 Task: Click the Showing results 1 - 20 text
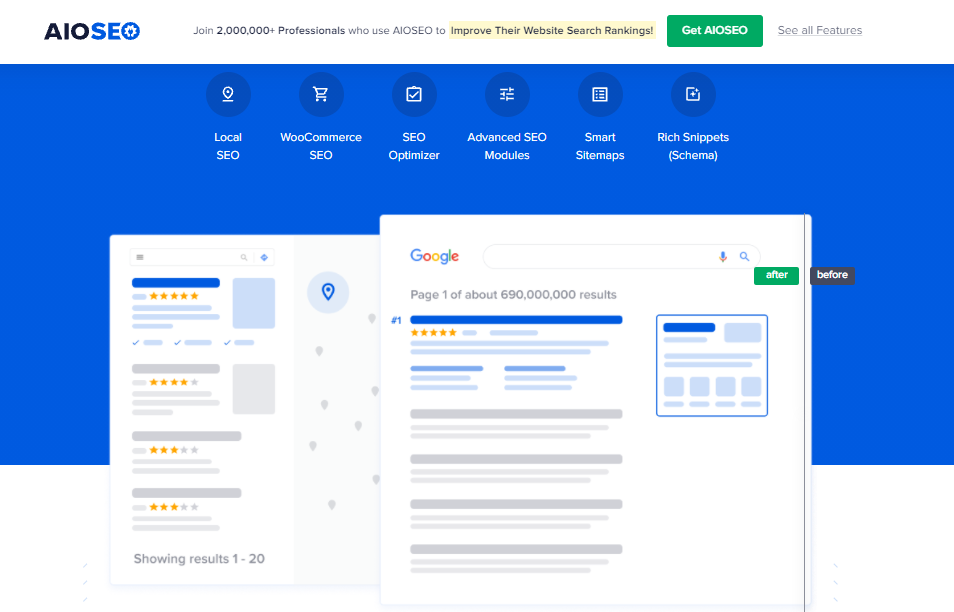coord(199,558)
